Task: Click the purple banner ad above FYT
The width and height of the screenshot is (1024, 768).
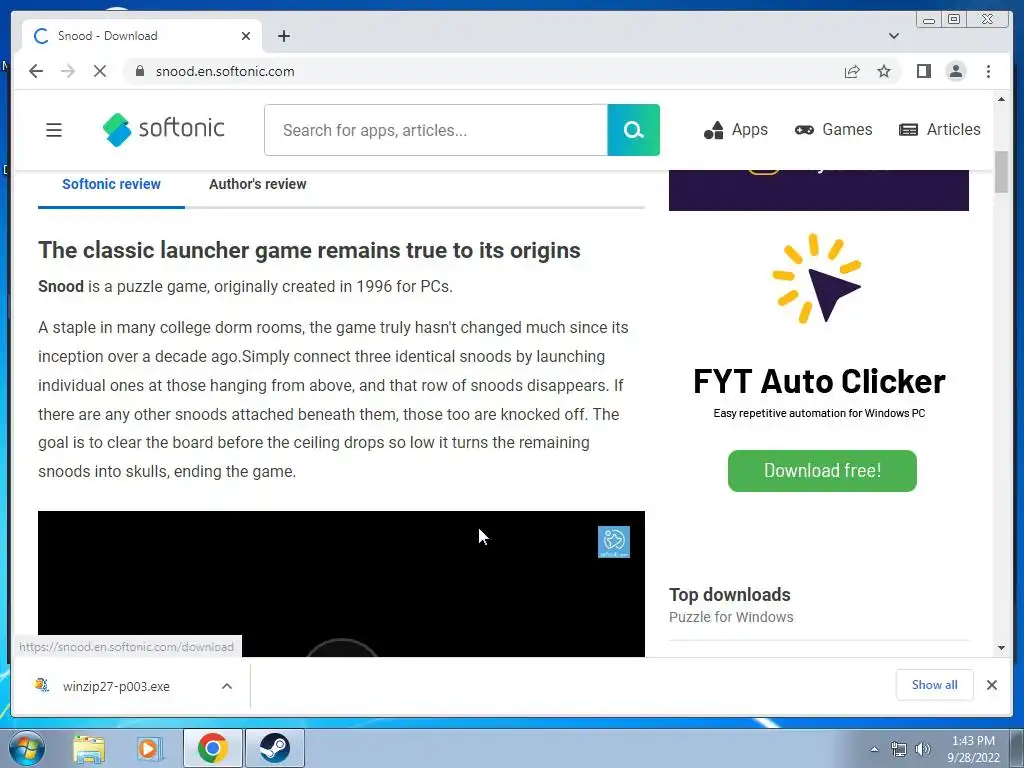Action: point(818,190)
